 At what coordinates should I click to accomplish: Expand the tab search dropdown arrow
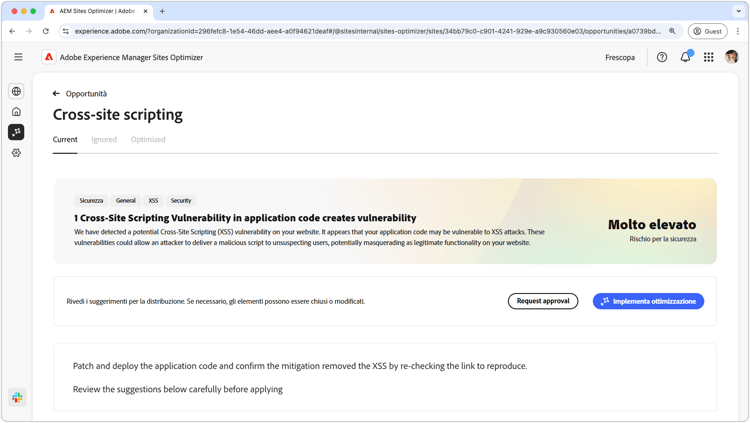tap(739, 11)
